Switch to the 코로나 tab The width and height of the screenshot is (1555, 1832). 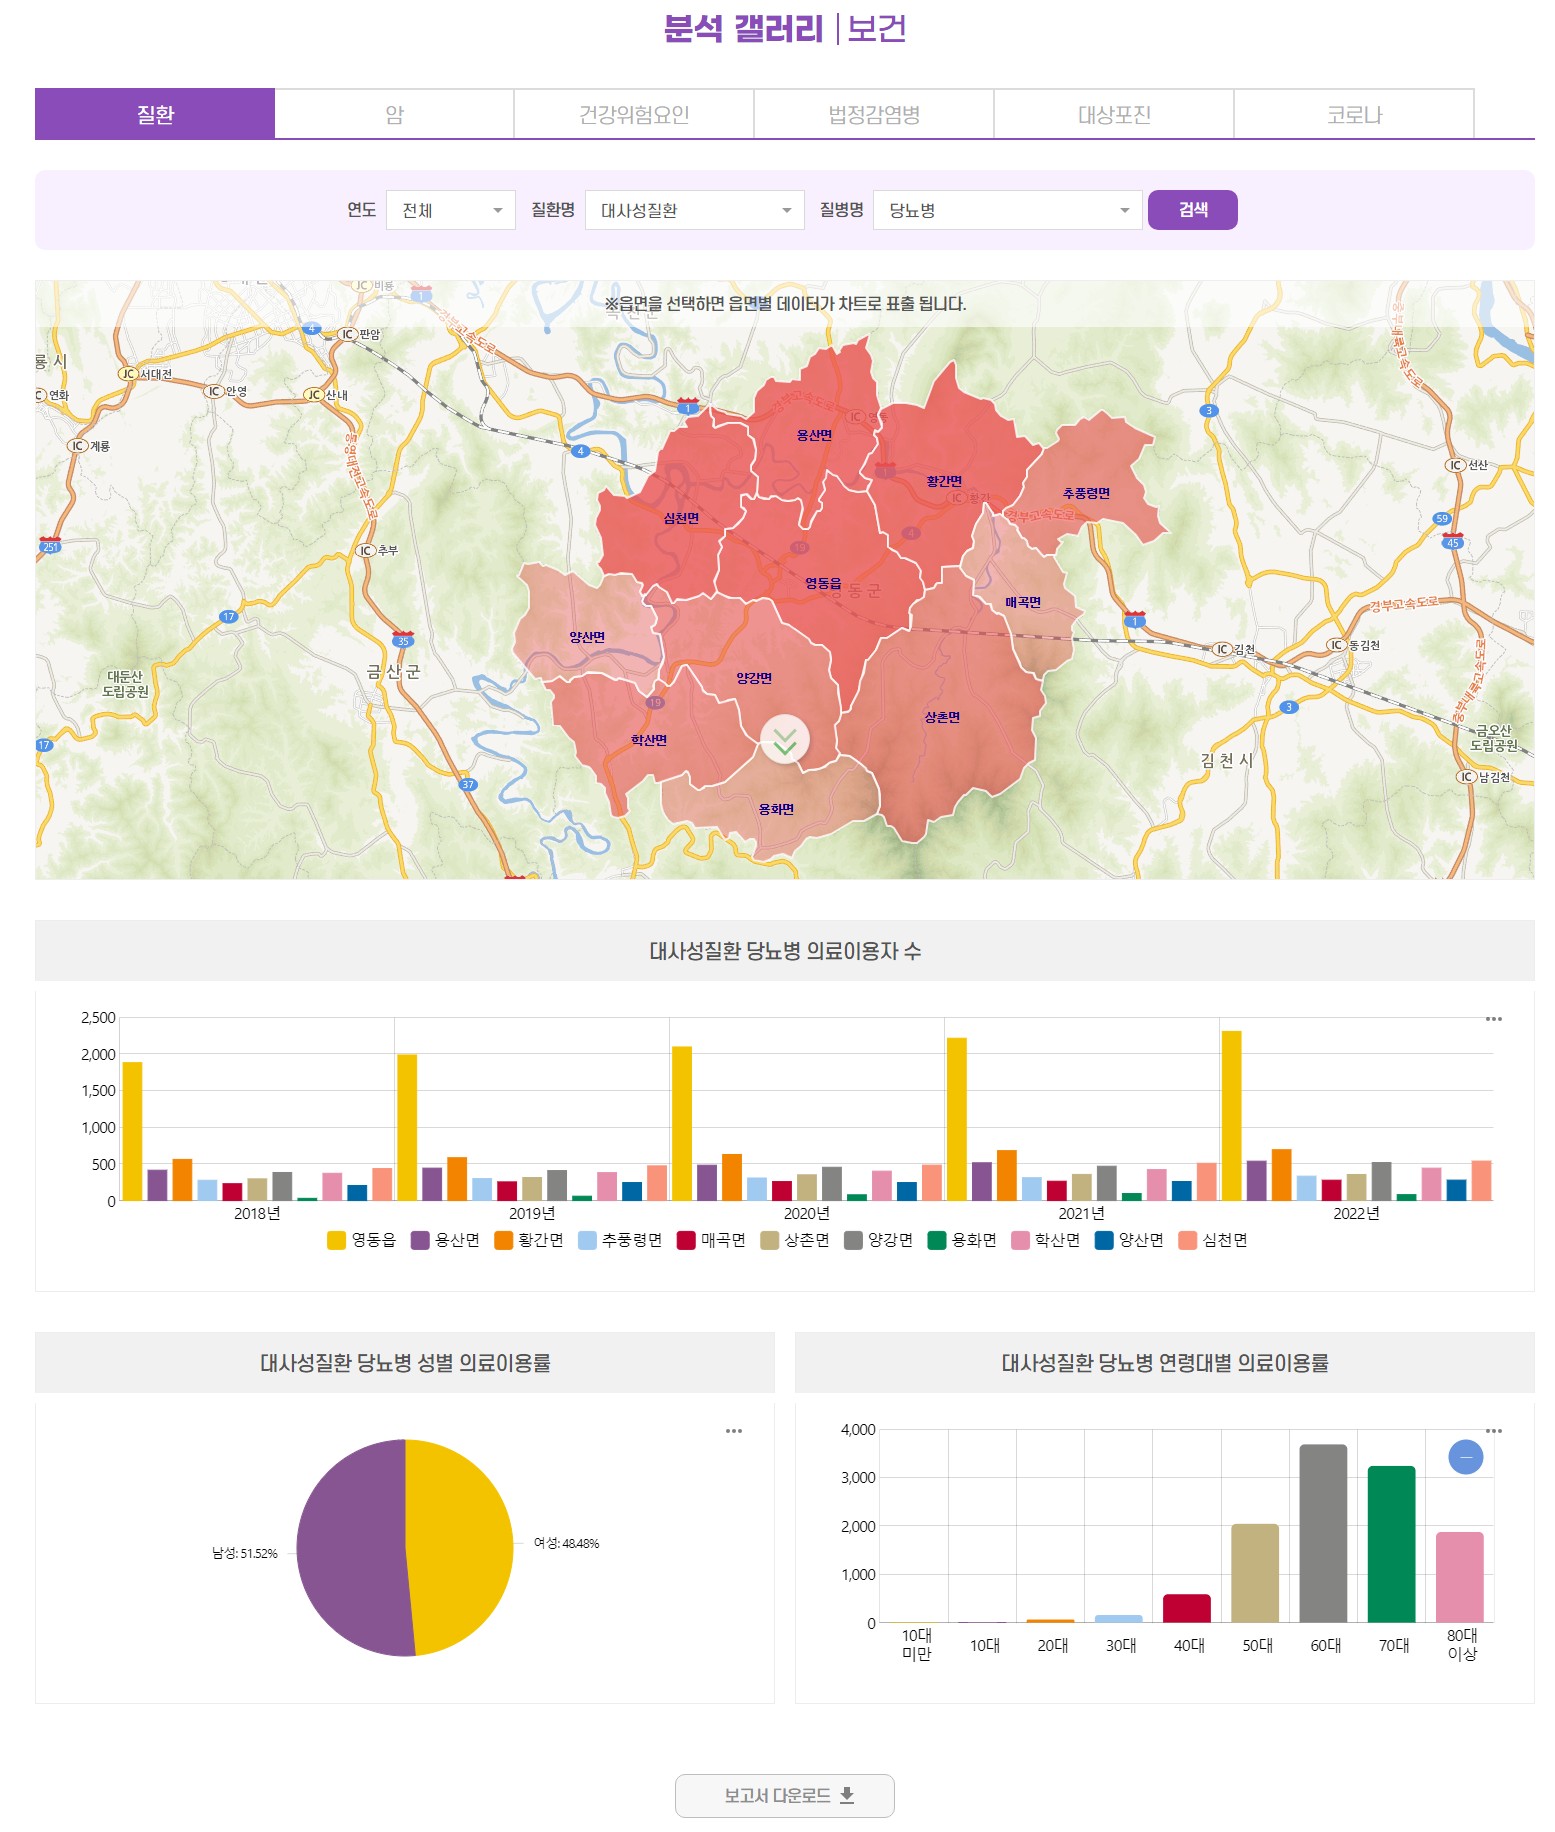coord(1353,114)
